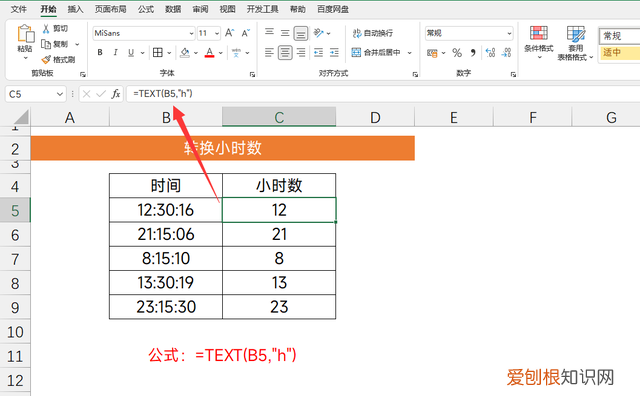Apply cell borders icon
Image resolution: width=640 pixels, height=396 pixels.
[x=158, y=52]
